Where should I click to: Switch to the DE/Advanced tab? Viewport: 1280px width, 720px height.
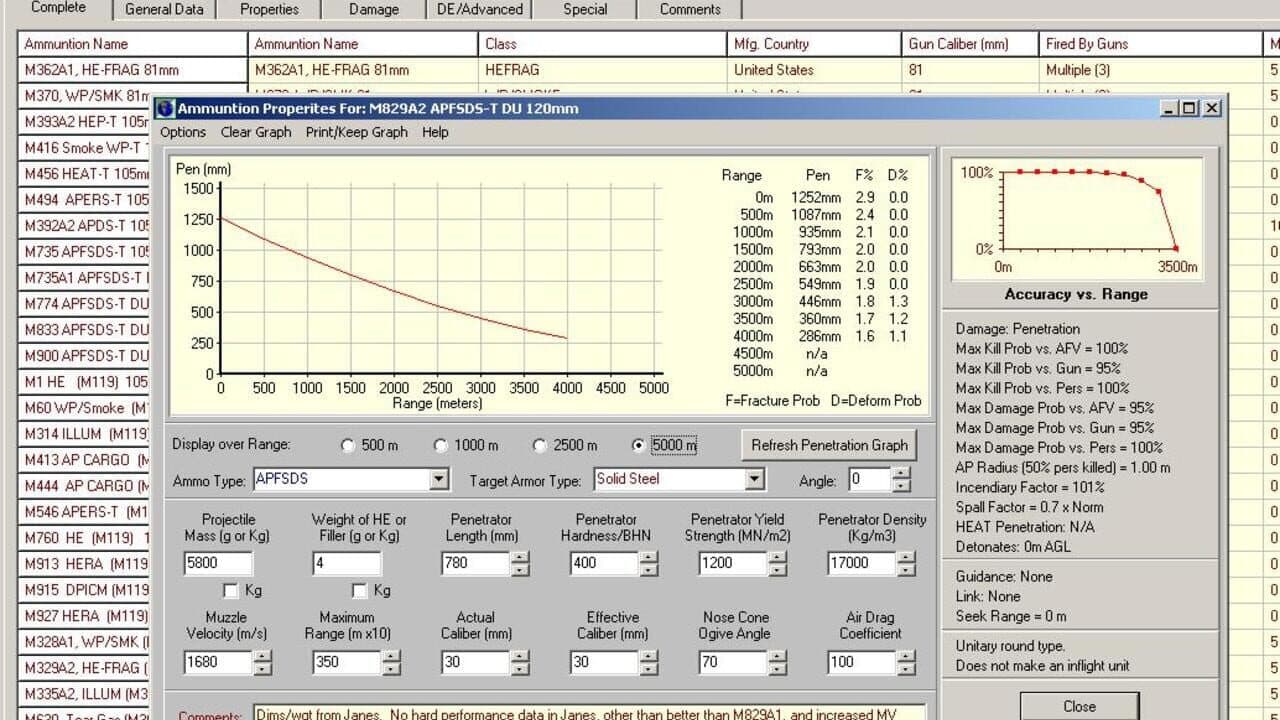pos(480,10)
